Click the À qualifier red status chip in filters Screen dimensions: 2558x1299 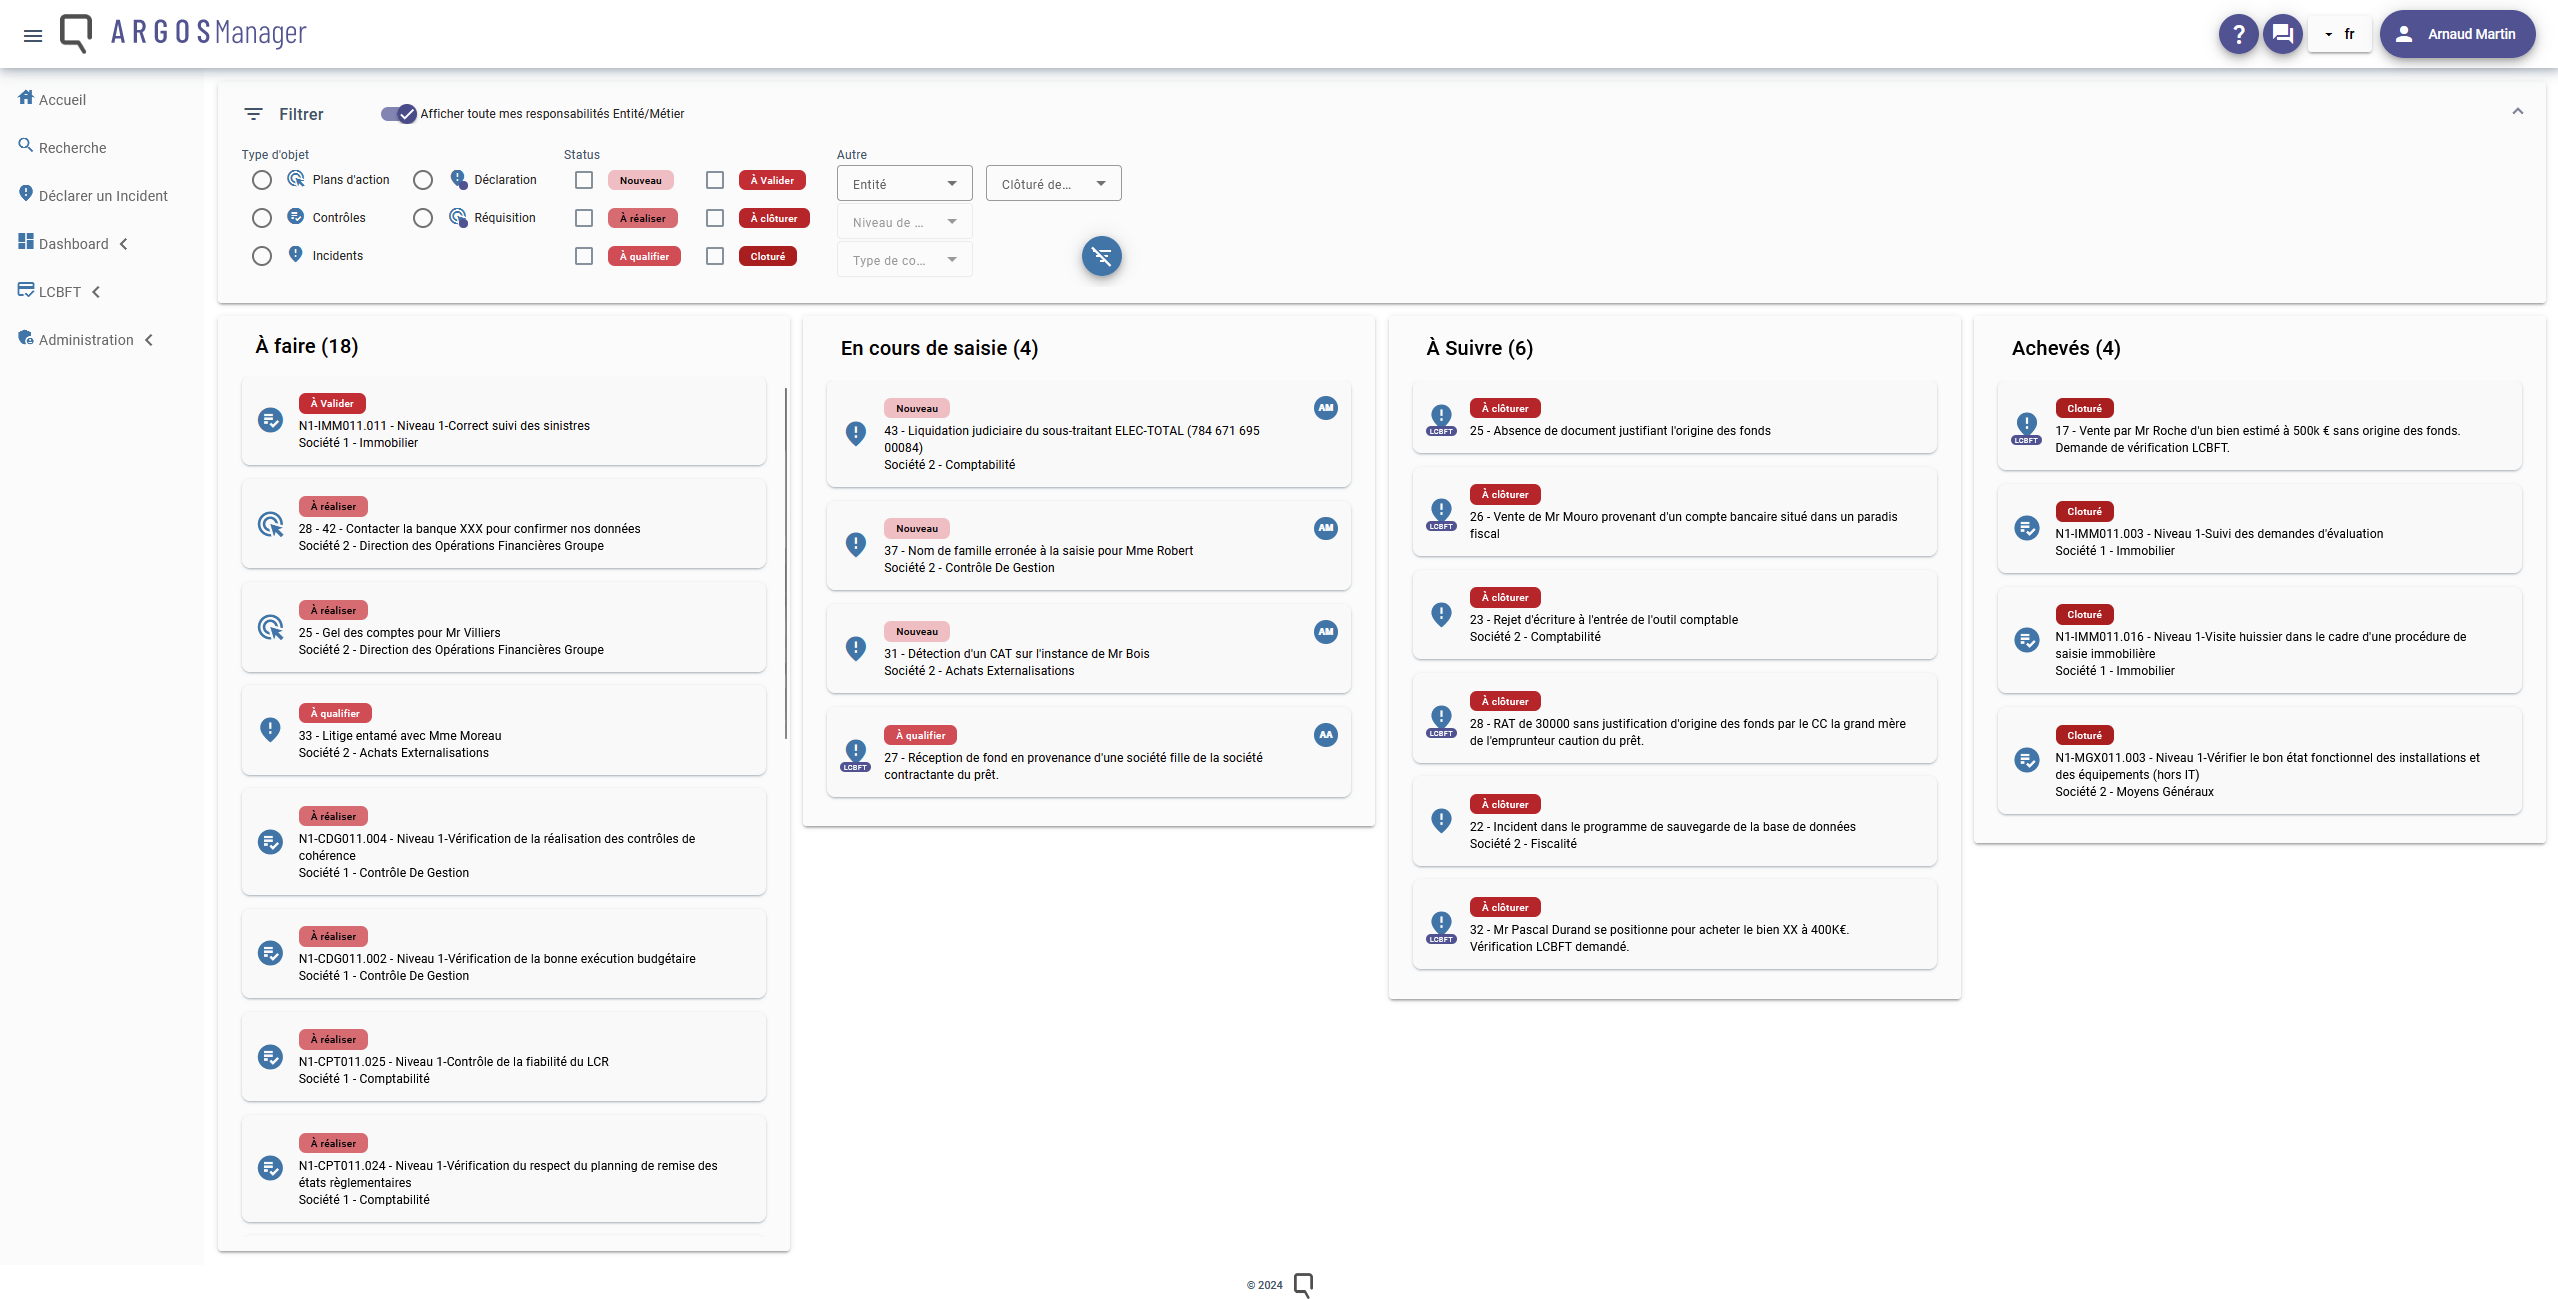[644, 256]
